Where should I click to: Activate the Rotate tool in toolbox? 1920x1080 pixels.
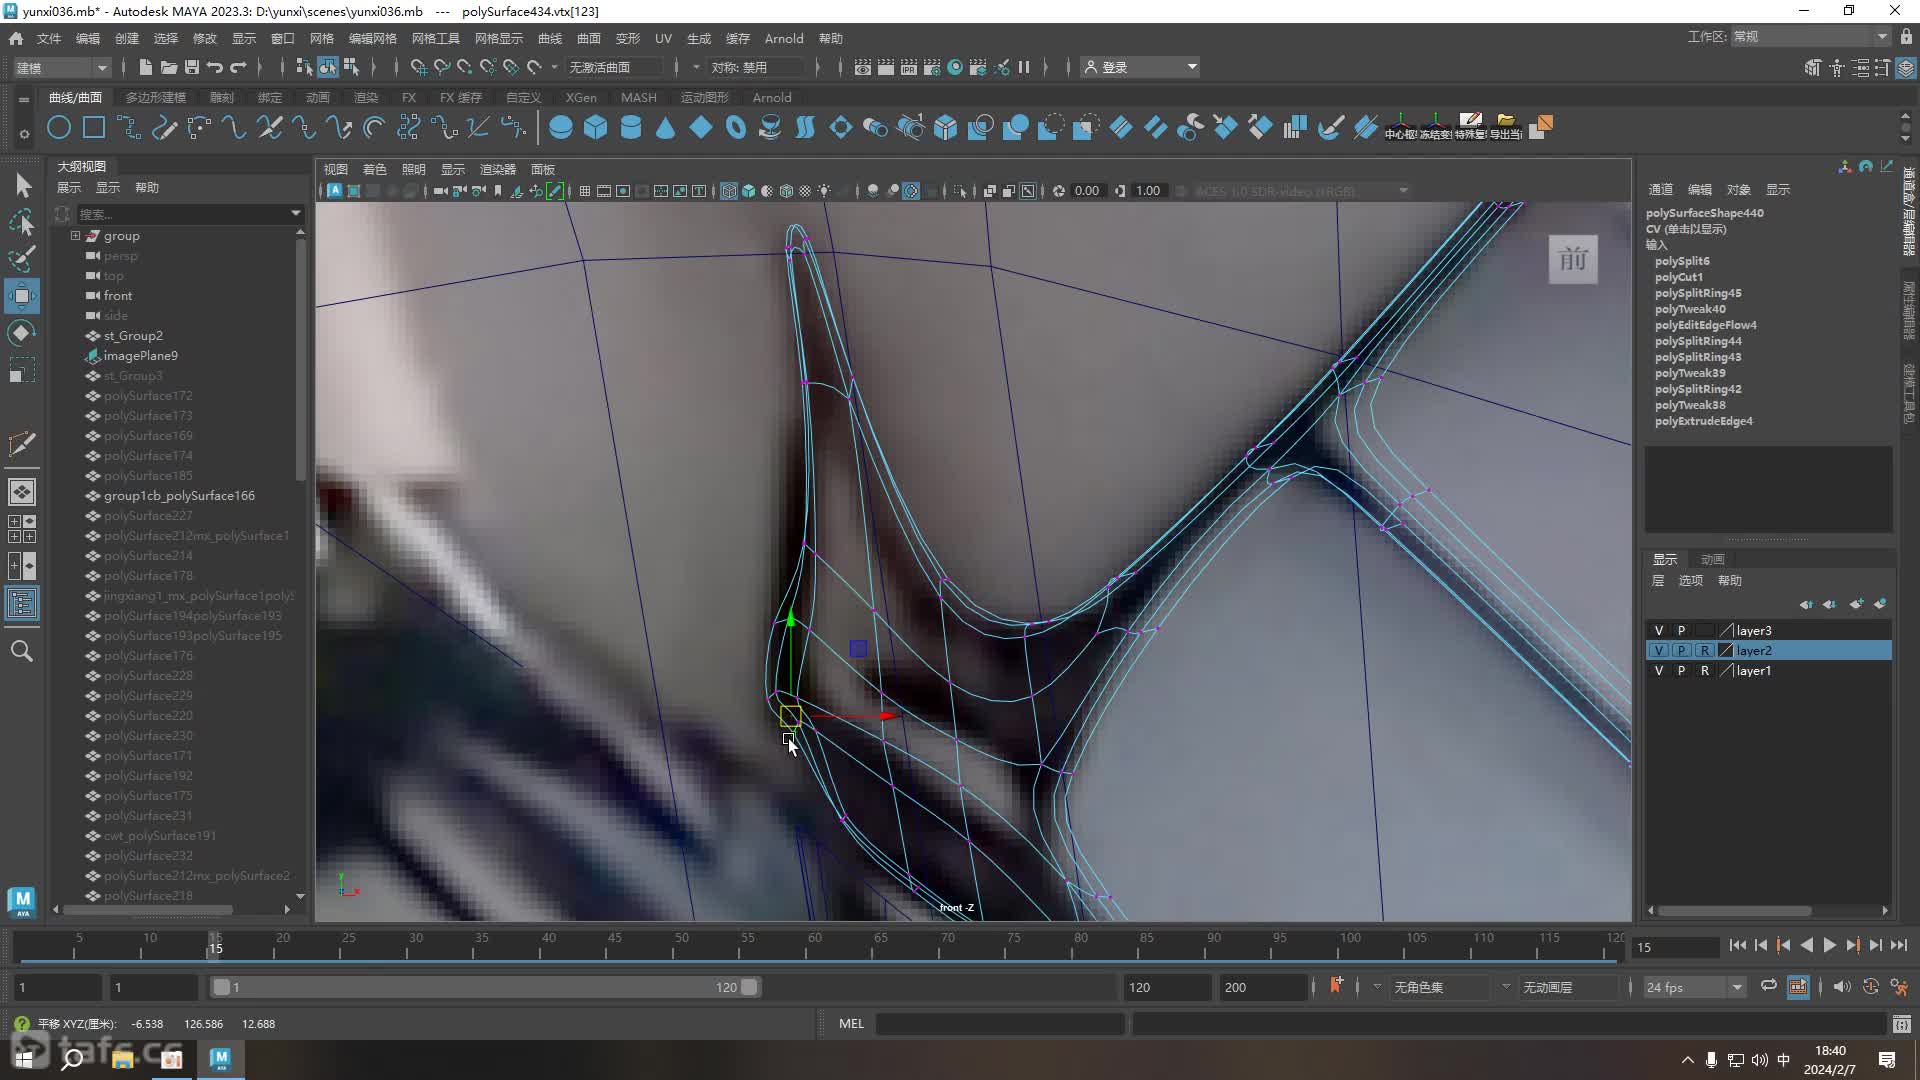(x=22, y=333)
